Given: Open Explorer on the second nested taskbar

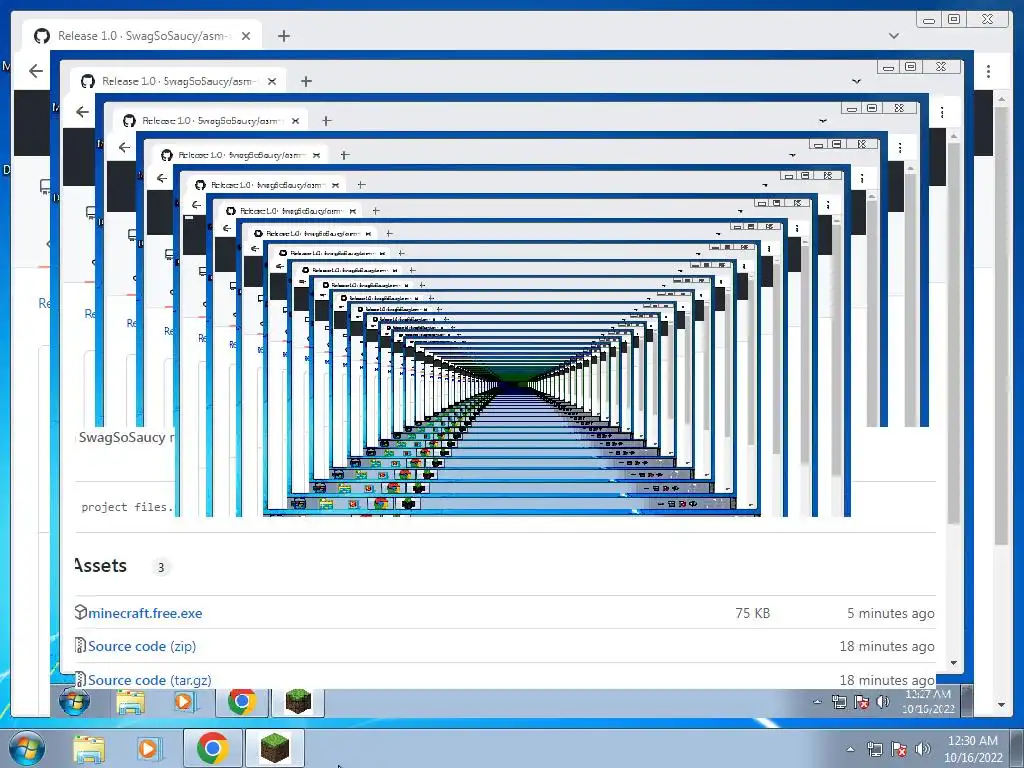Looking at the screenshot, I should [x=131, y=702].
